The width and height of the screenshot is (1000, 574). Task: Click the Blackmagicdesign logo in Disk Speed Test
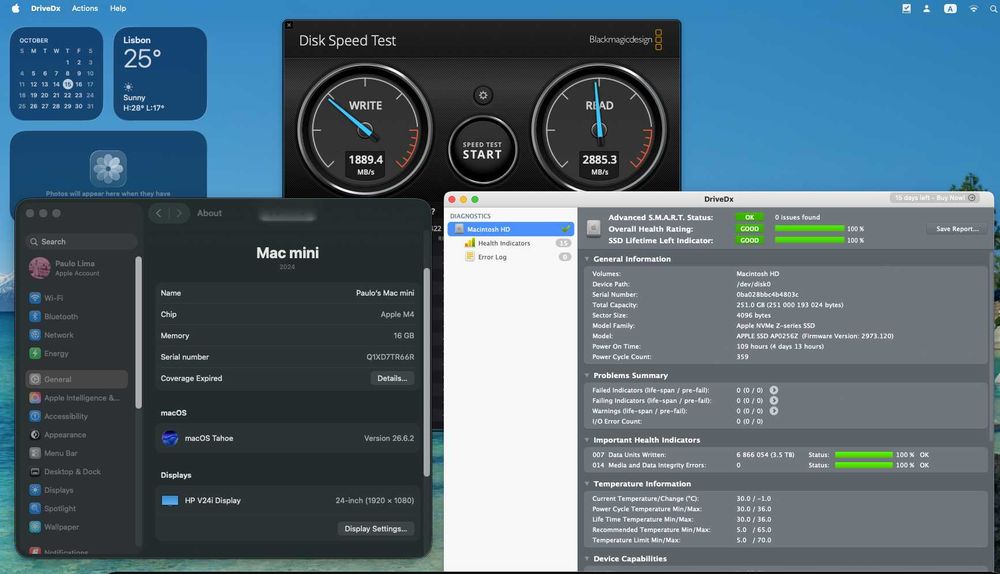(x=626, y=40)
